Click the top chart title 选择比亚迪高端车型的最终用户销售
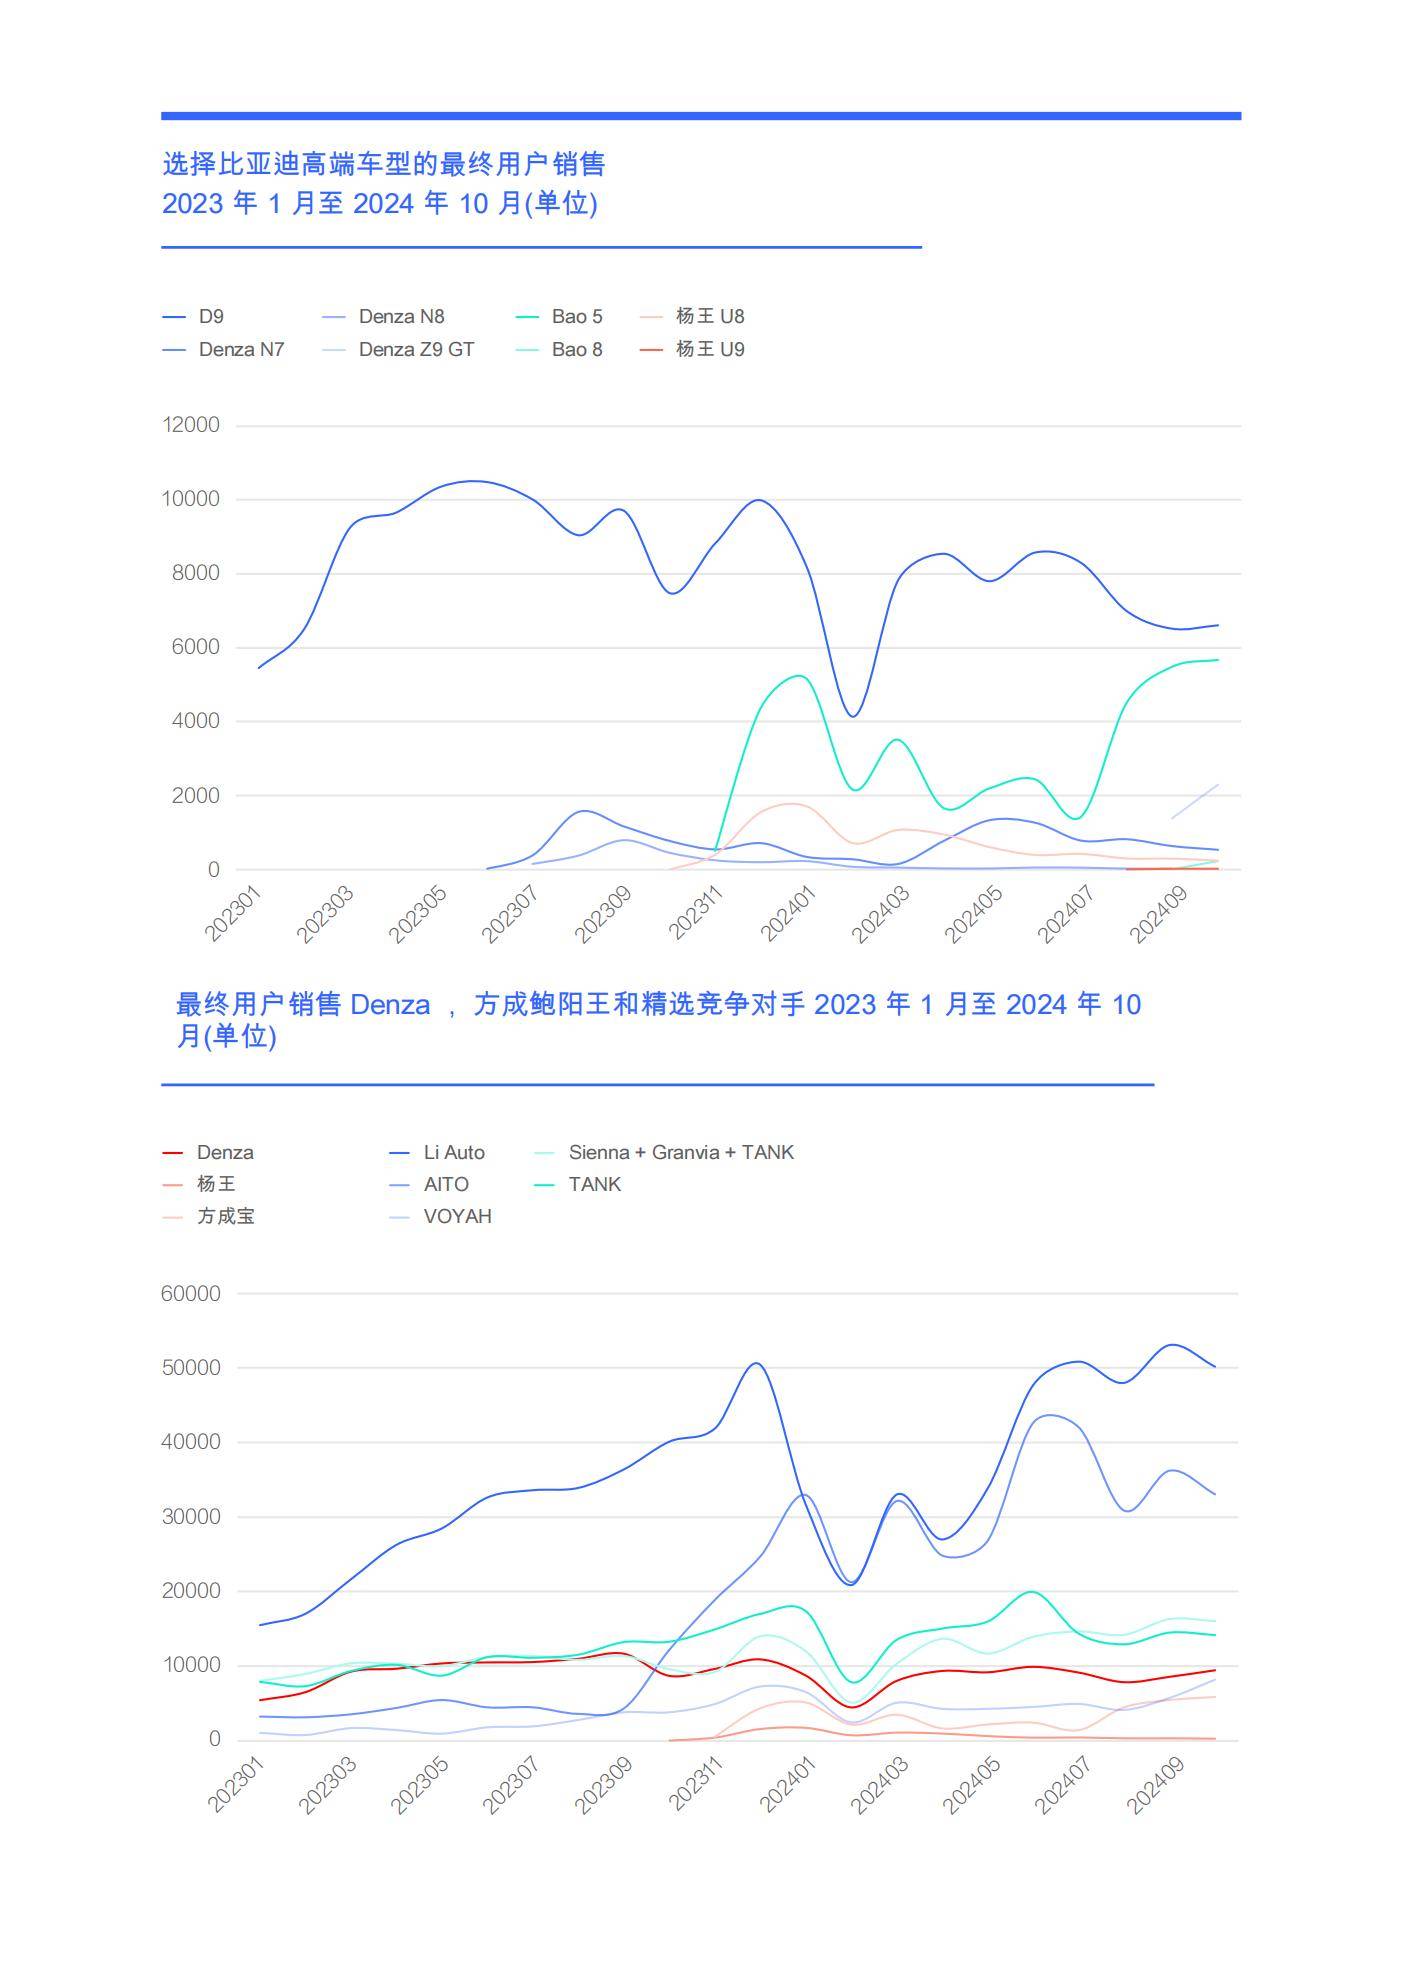 click(384, 164)
